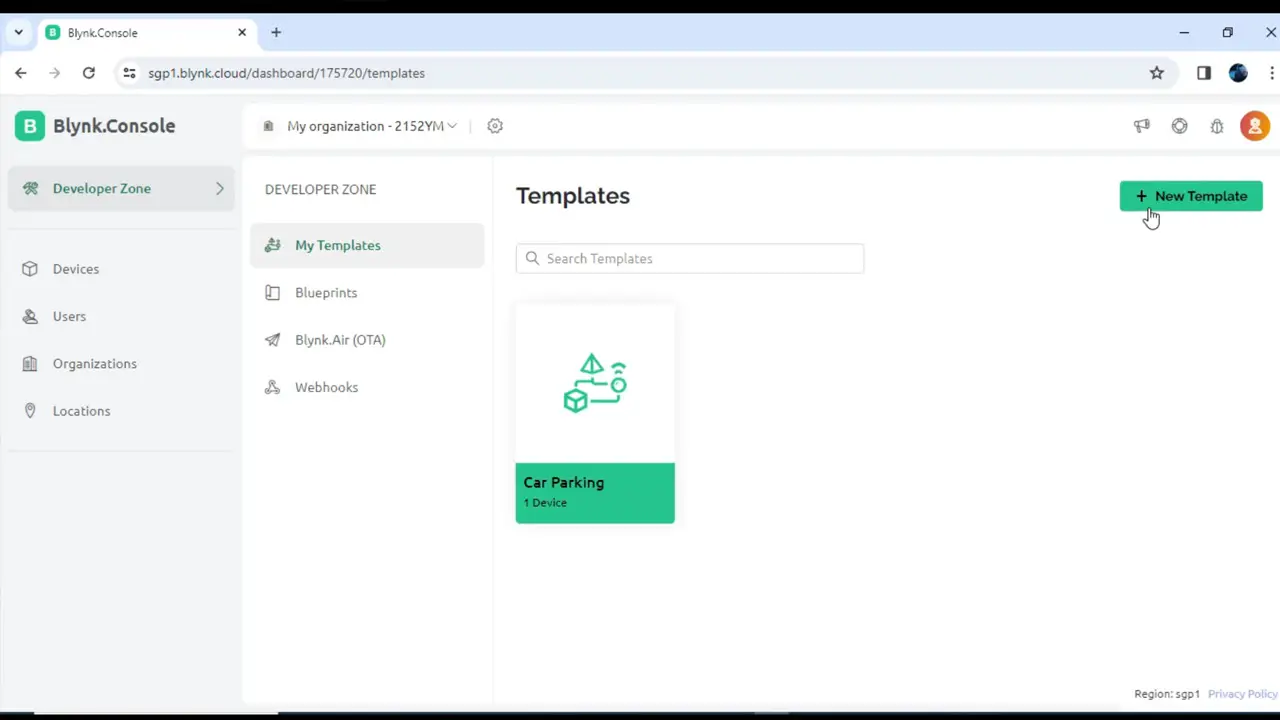Viewport: 1280px width, 720px height.
Task: Click the Blueprints icon
Action: pos(272,293)
